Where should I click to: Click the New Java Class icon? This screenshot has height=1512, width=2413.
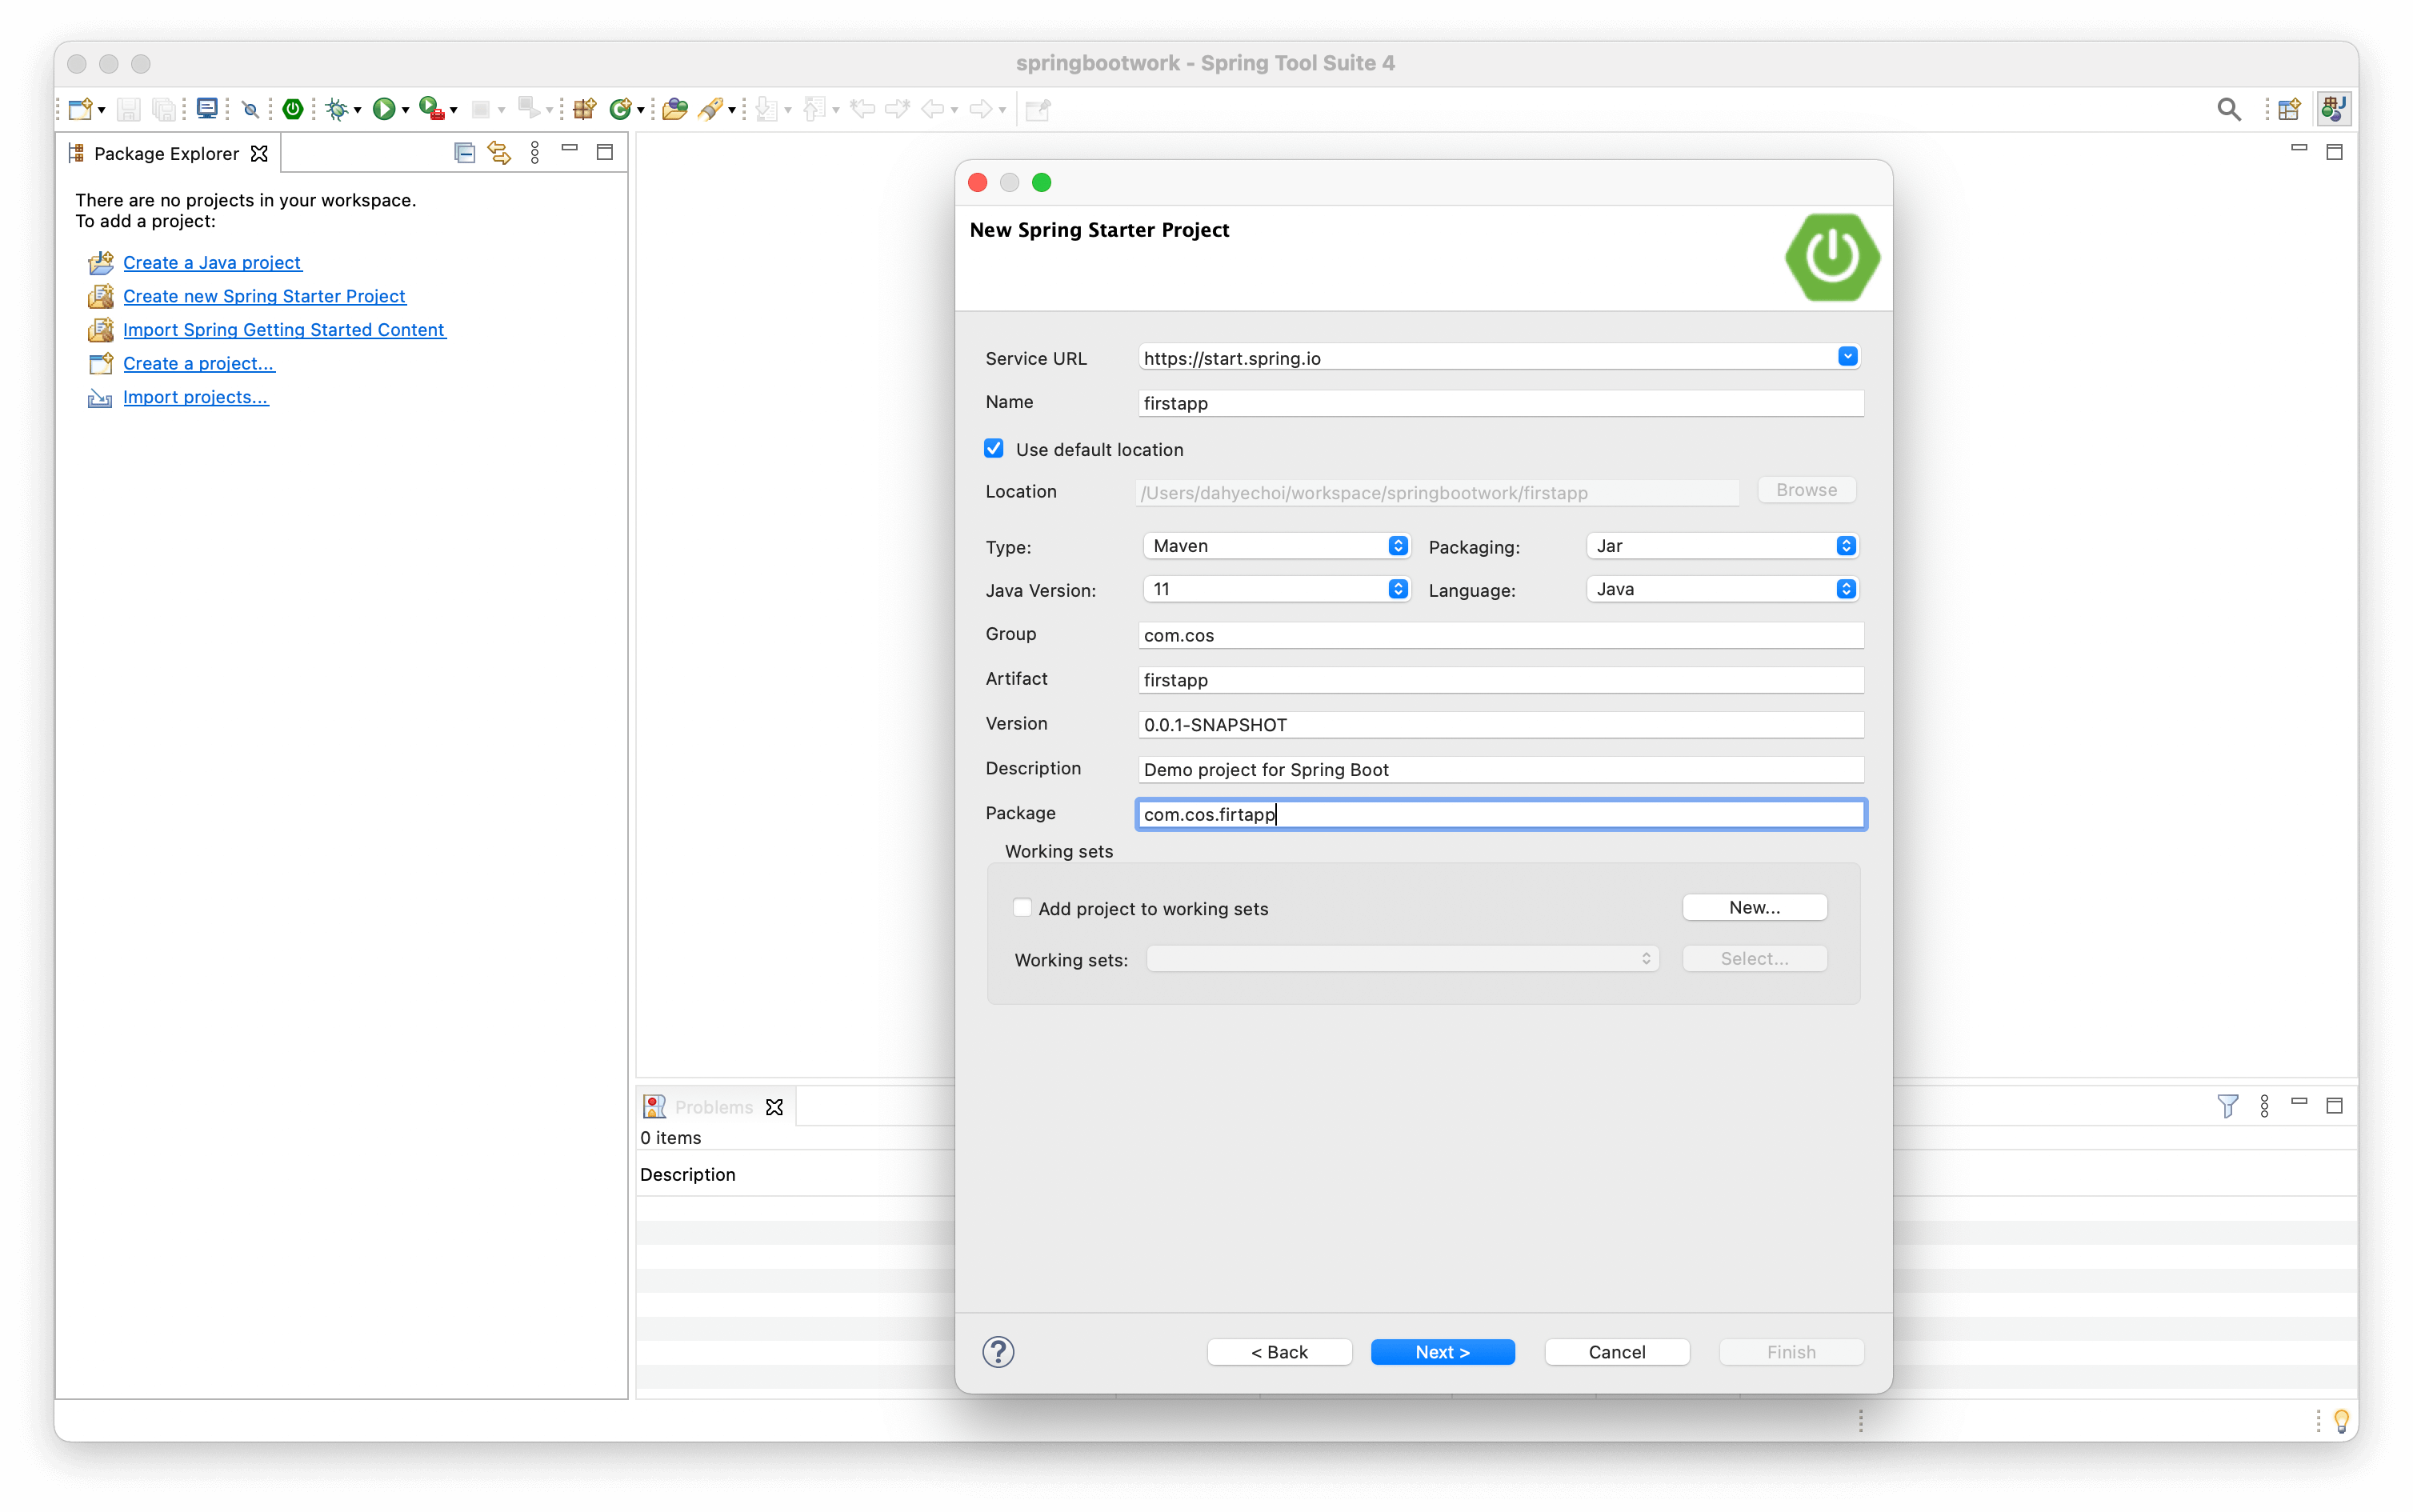coord(620,109)
